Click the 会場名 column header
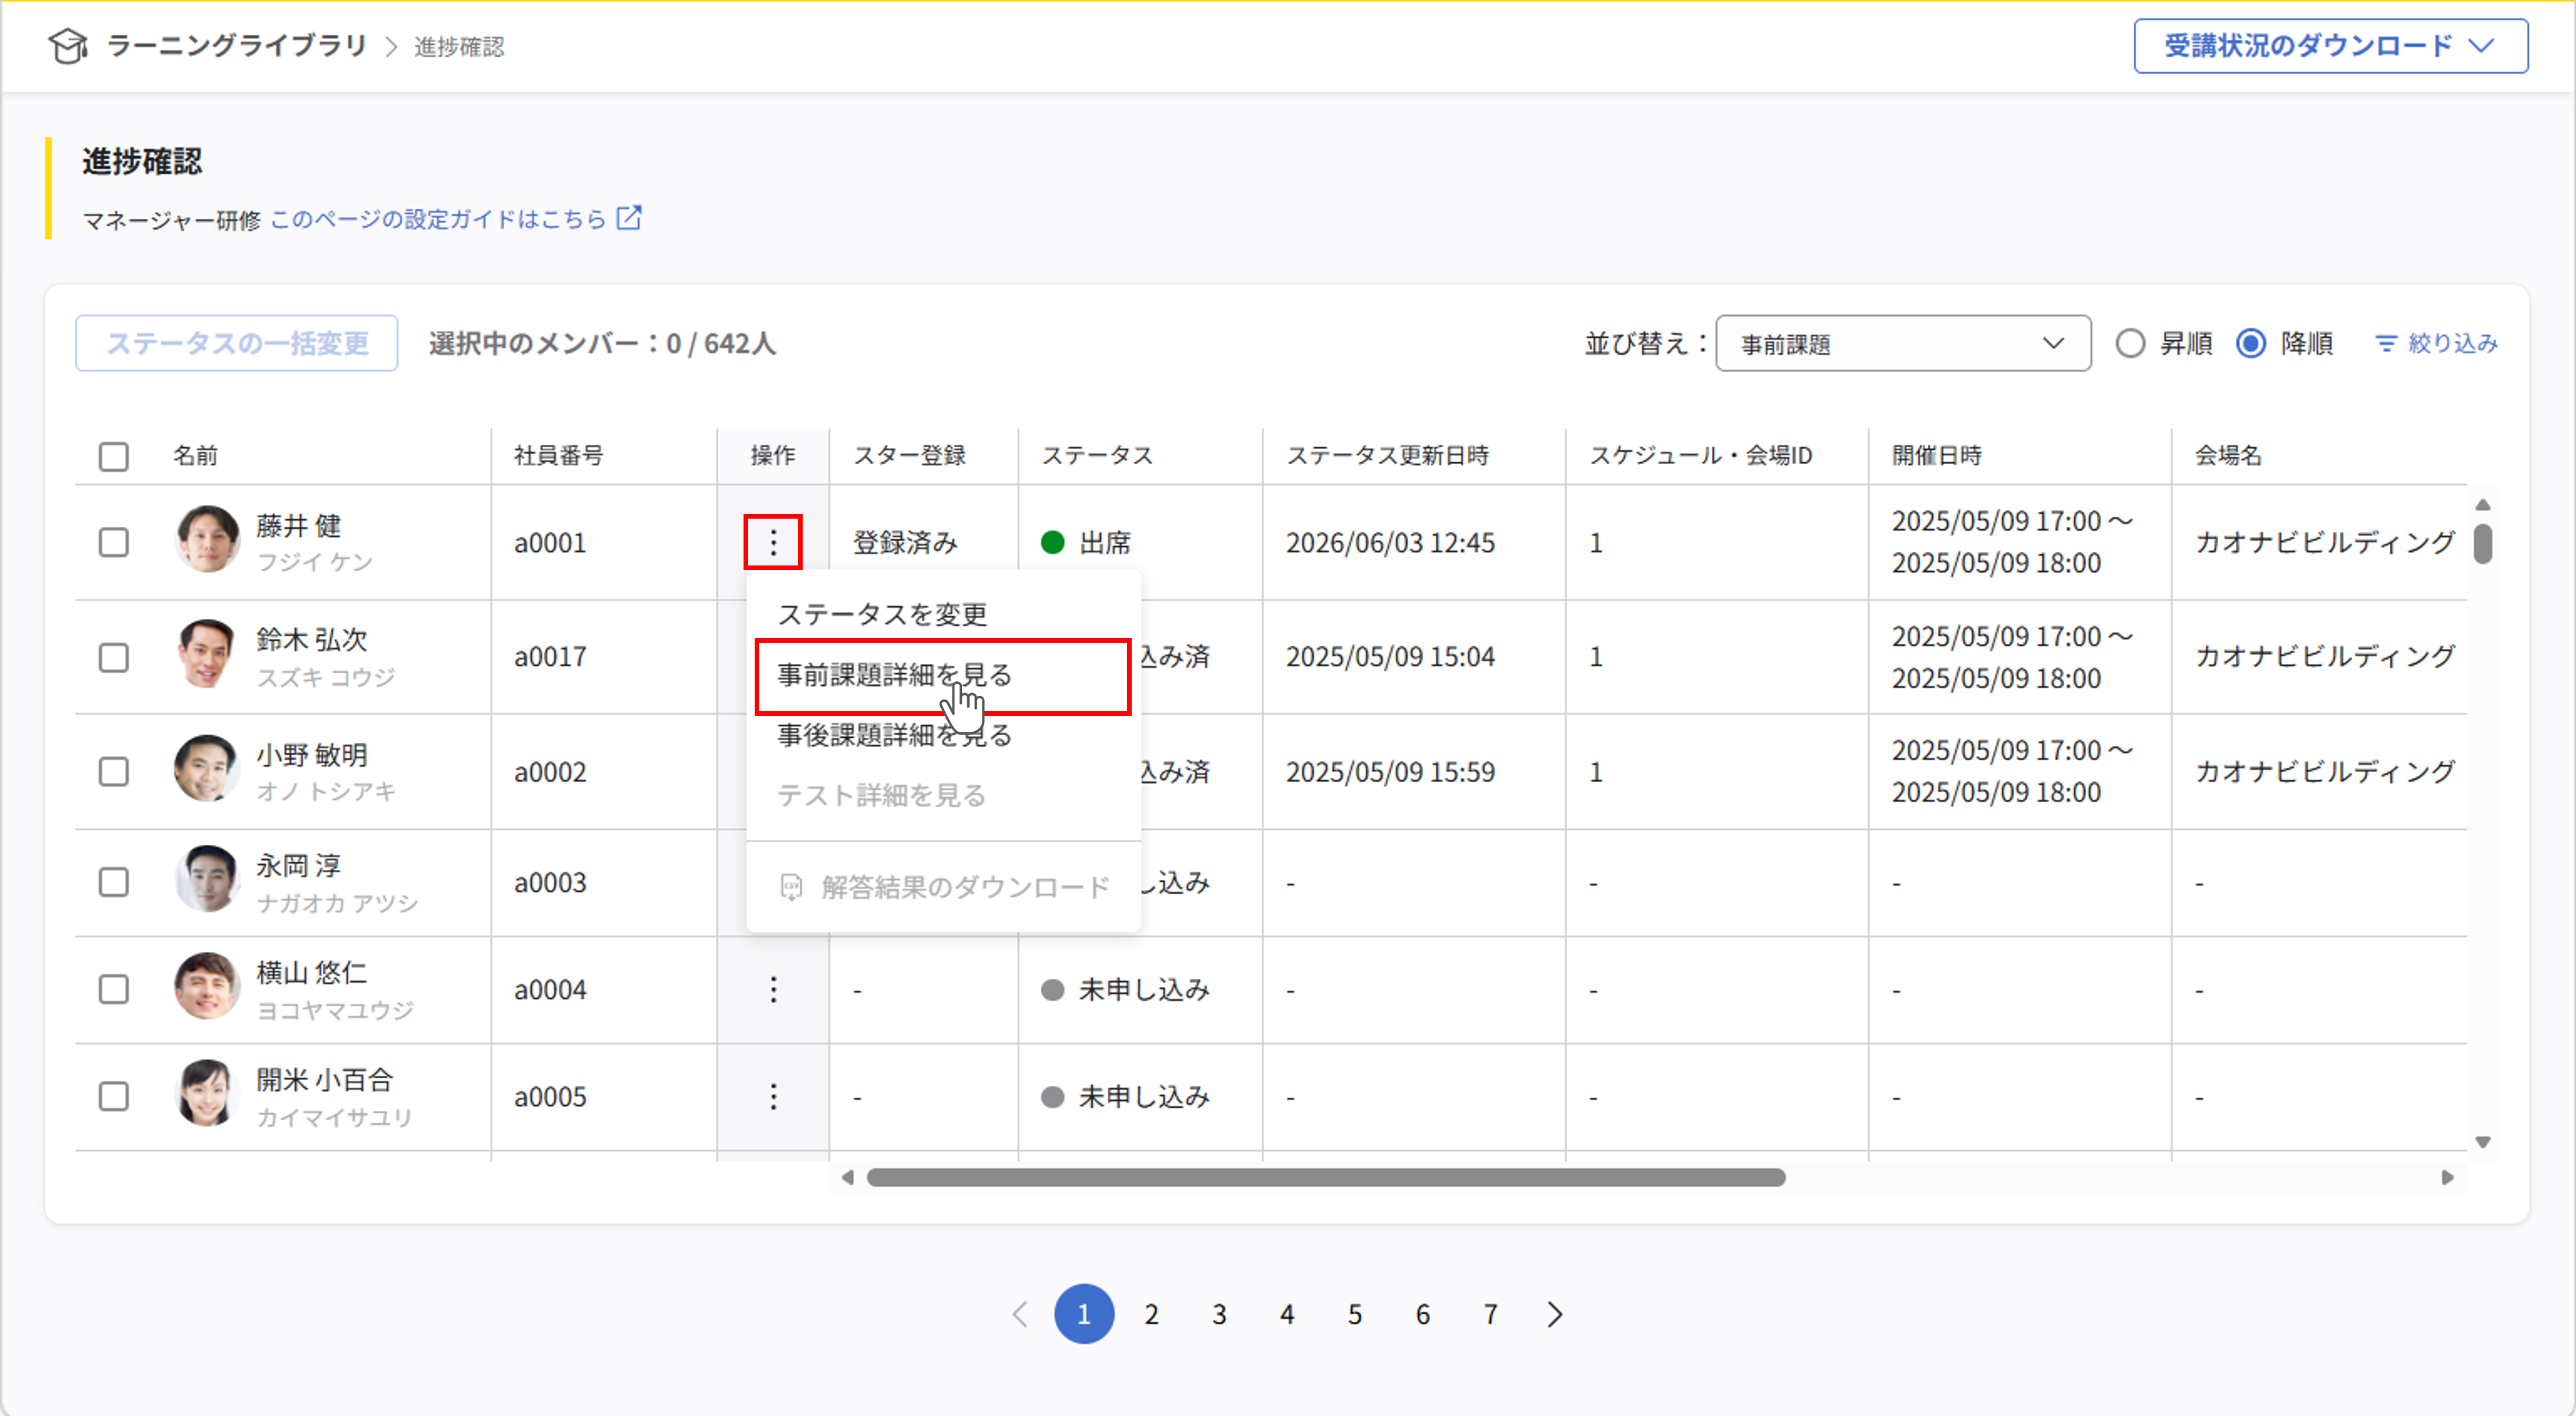The width and height of the screenshot is (2576, 1416). point(2228,456)
